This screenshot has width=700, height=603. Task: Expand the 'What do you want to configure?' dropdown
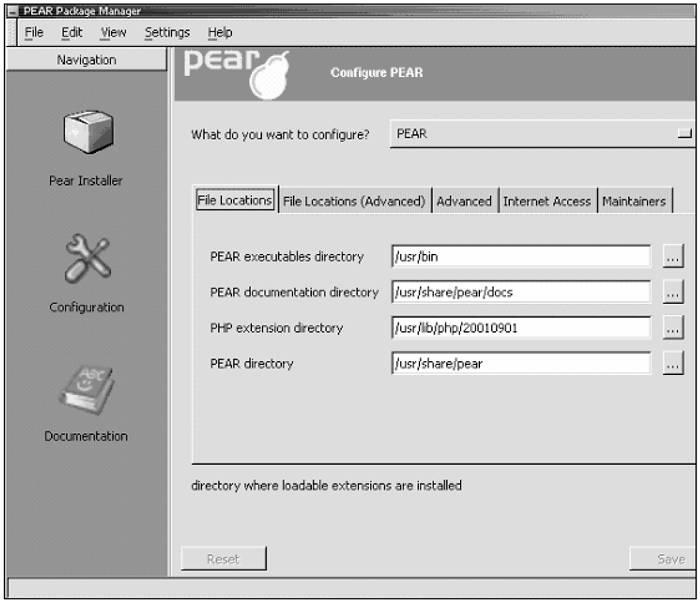(x=542, y=133)
